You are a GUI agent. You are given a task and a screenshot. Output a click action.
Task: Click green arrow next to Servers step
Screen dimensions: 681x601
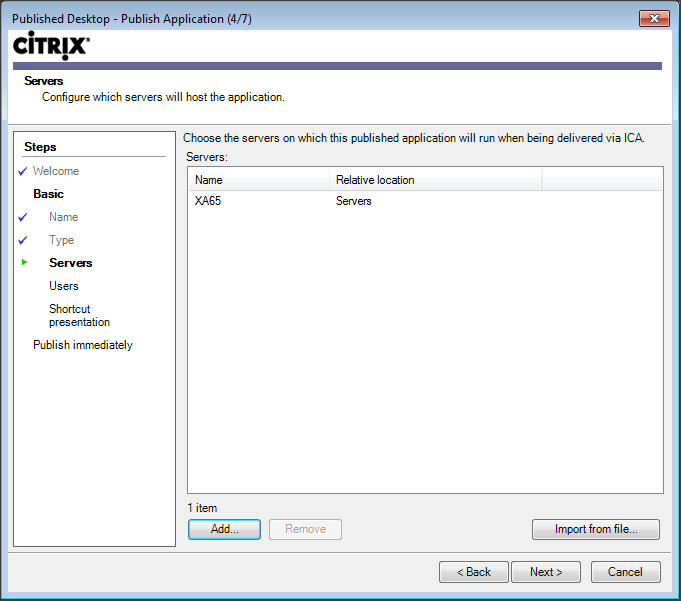point(23,263)
